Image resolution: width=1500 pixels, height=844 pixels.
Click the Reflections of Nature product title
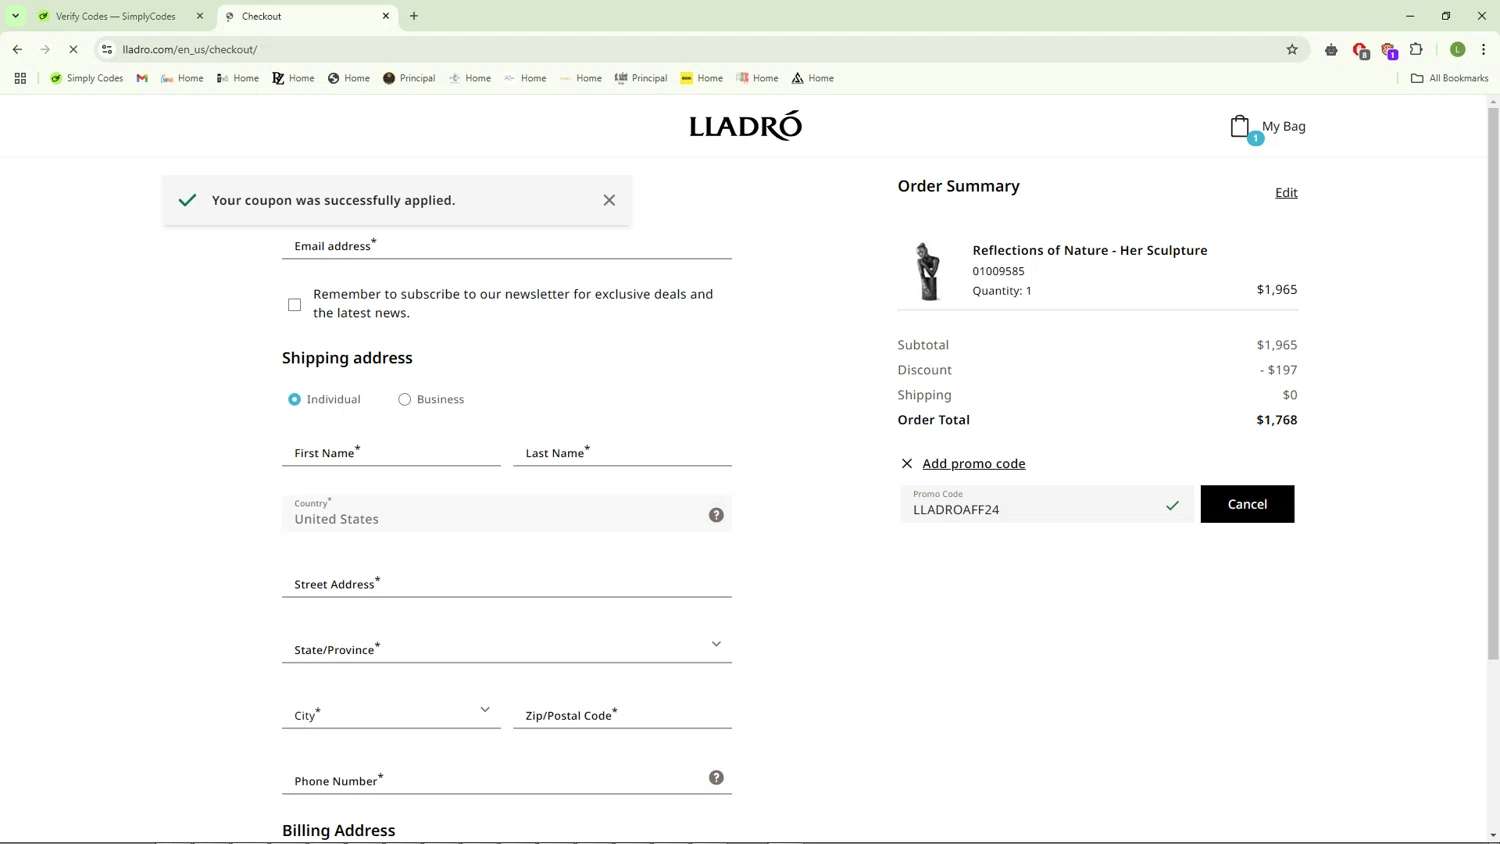click(1089, 250)
